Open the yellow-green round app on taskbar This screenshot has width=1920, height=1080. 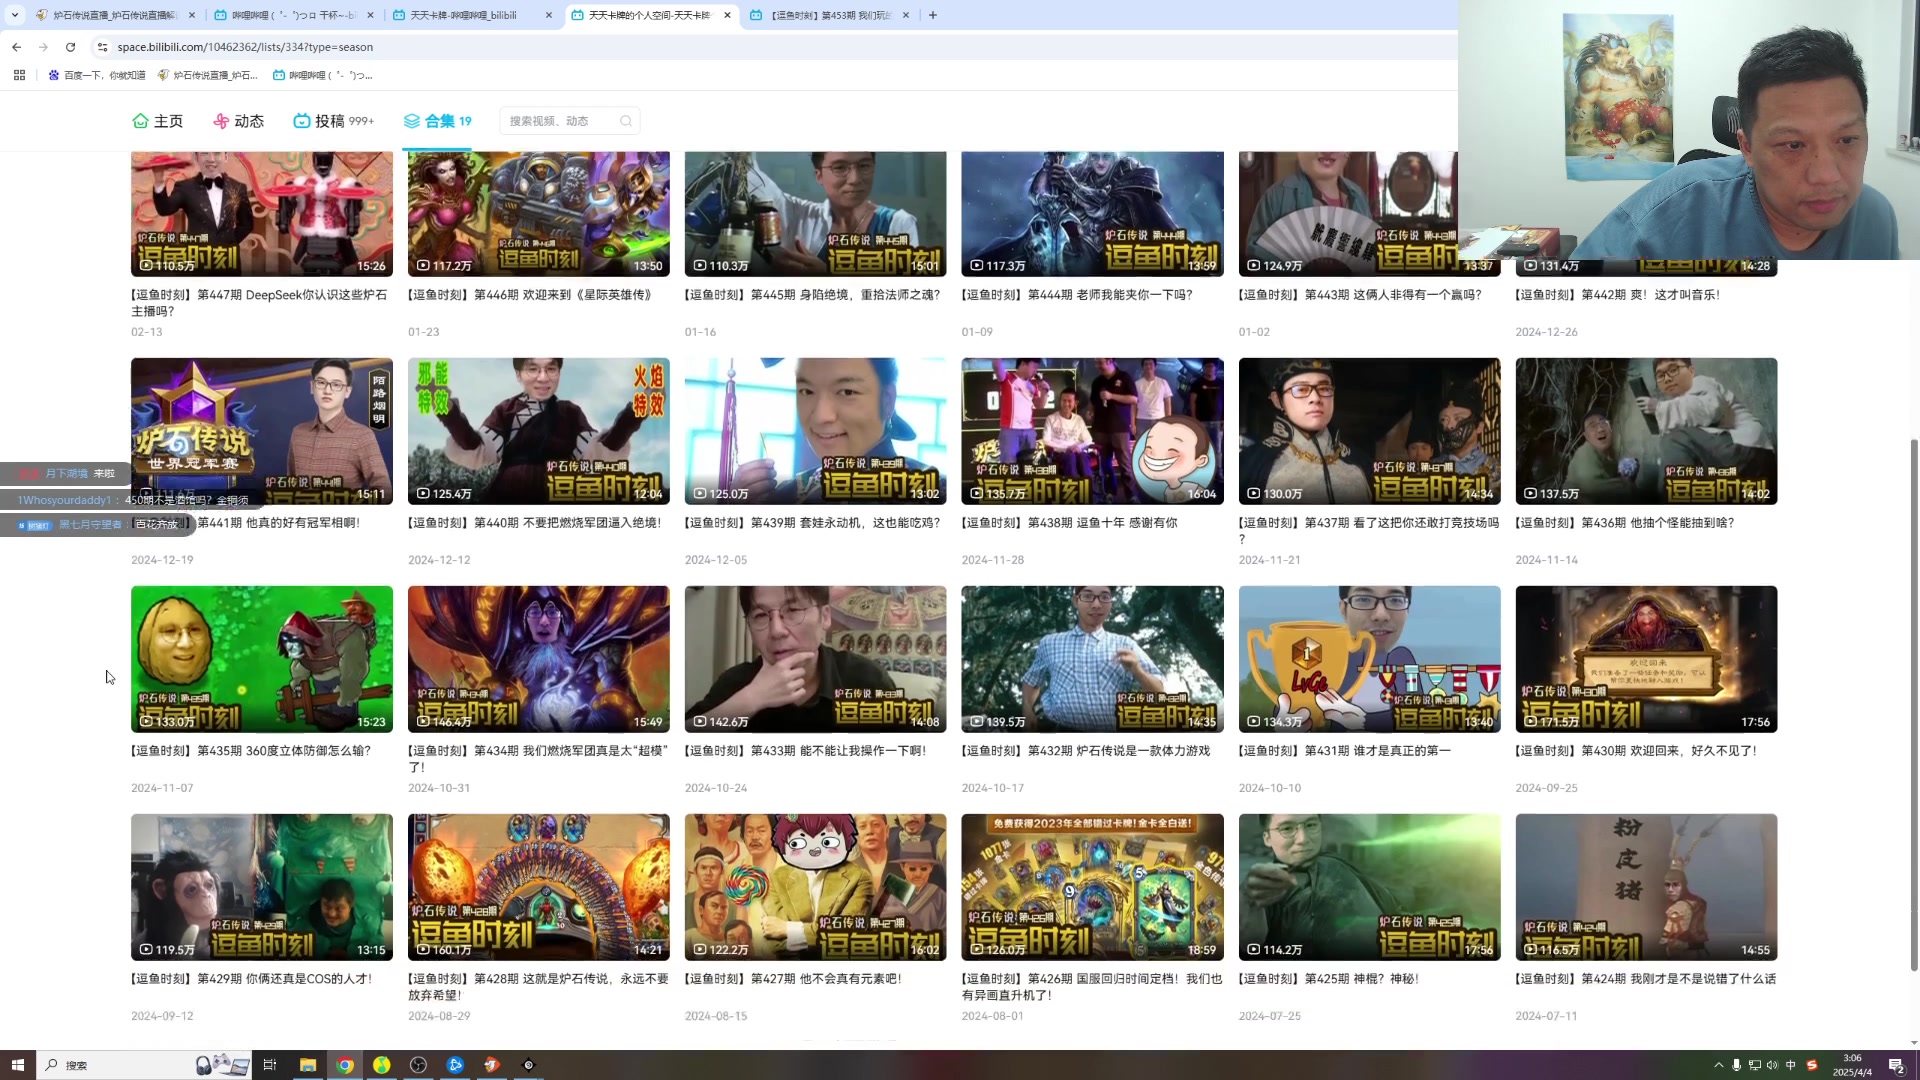[x=382, y=1065]
